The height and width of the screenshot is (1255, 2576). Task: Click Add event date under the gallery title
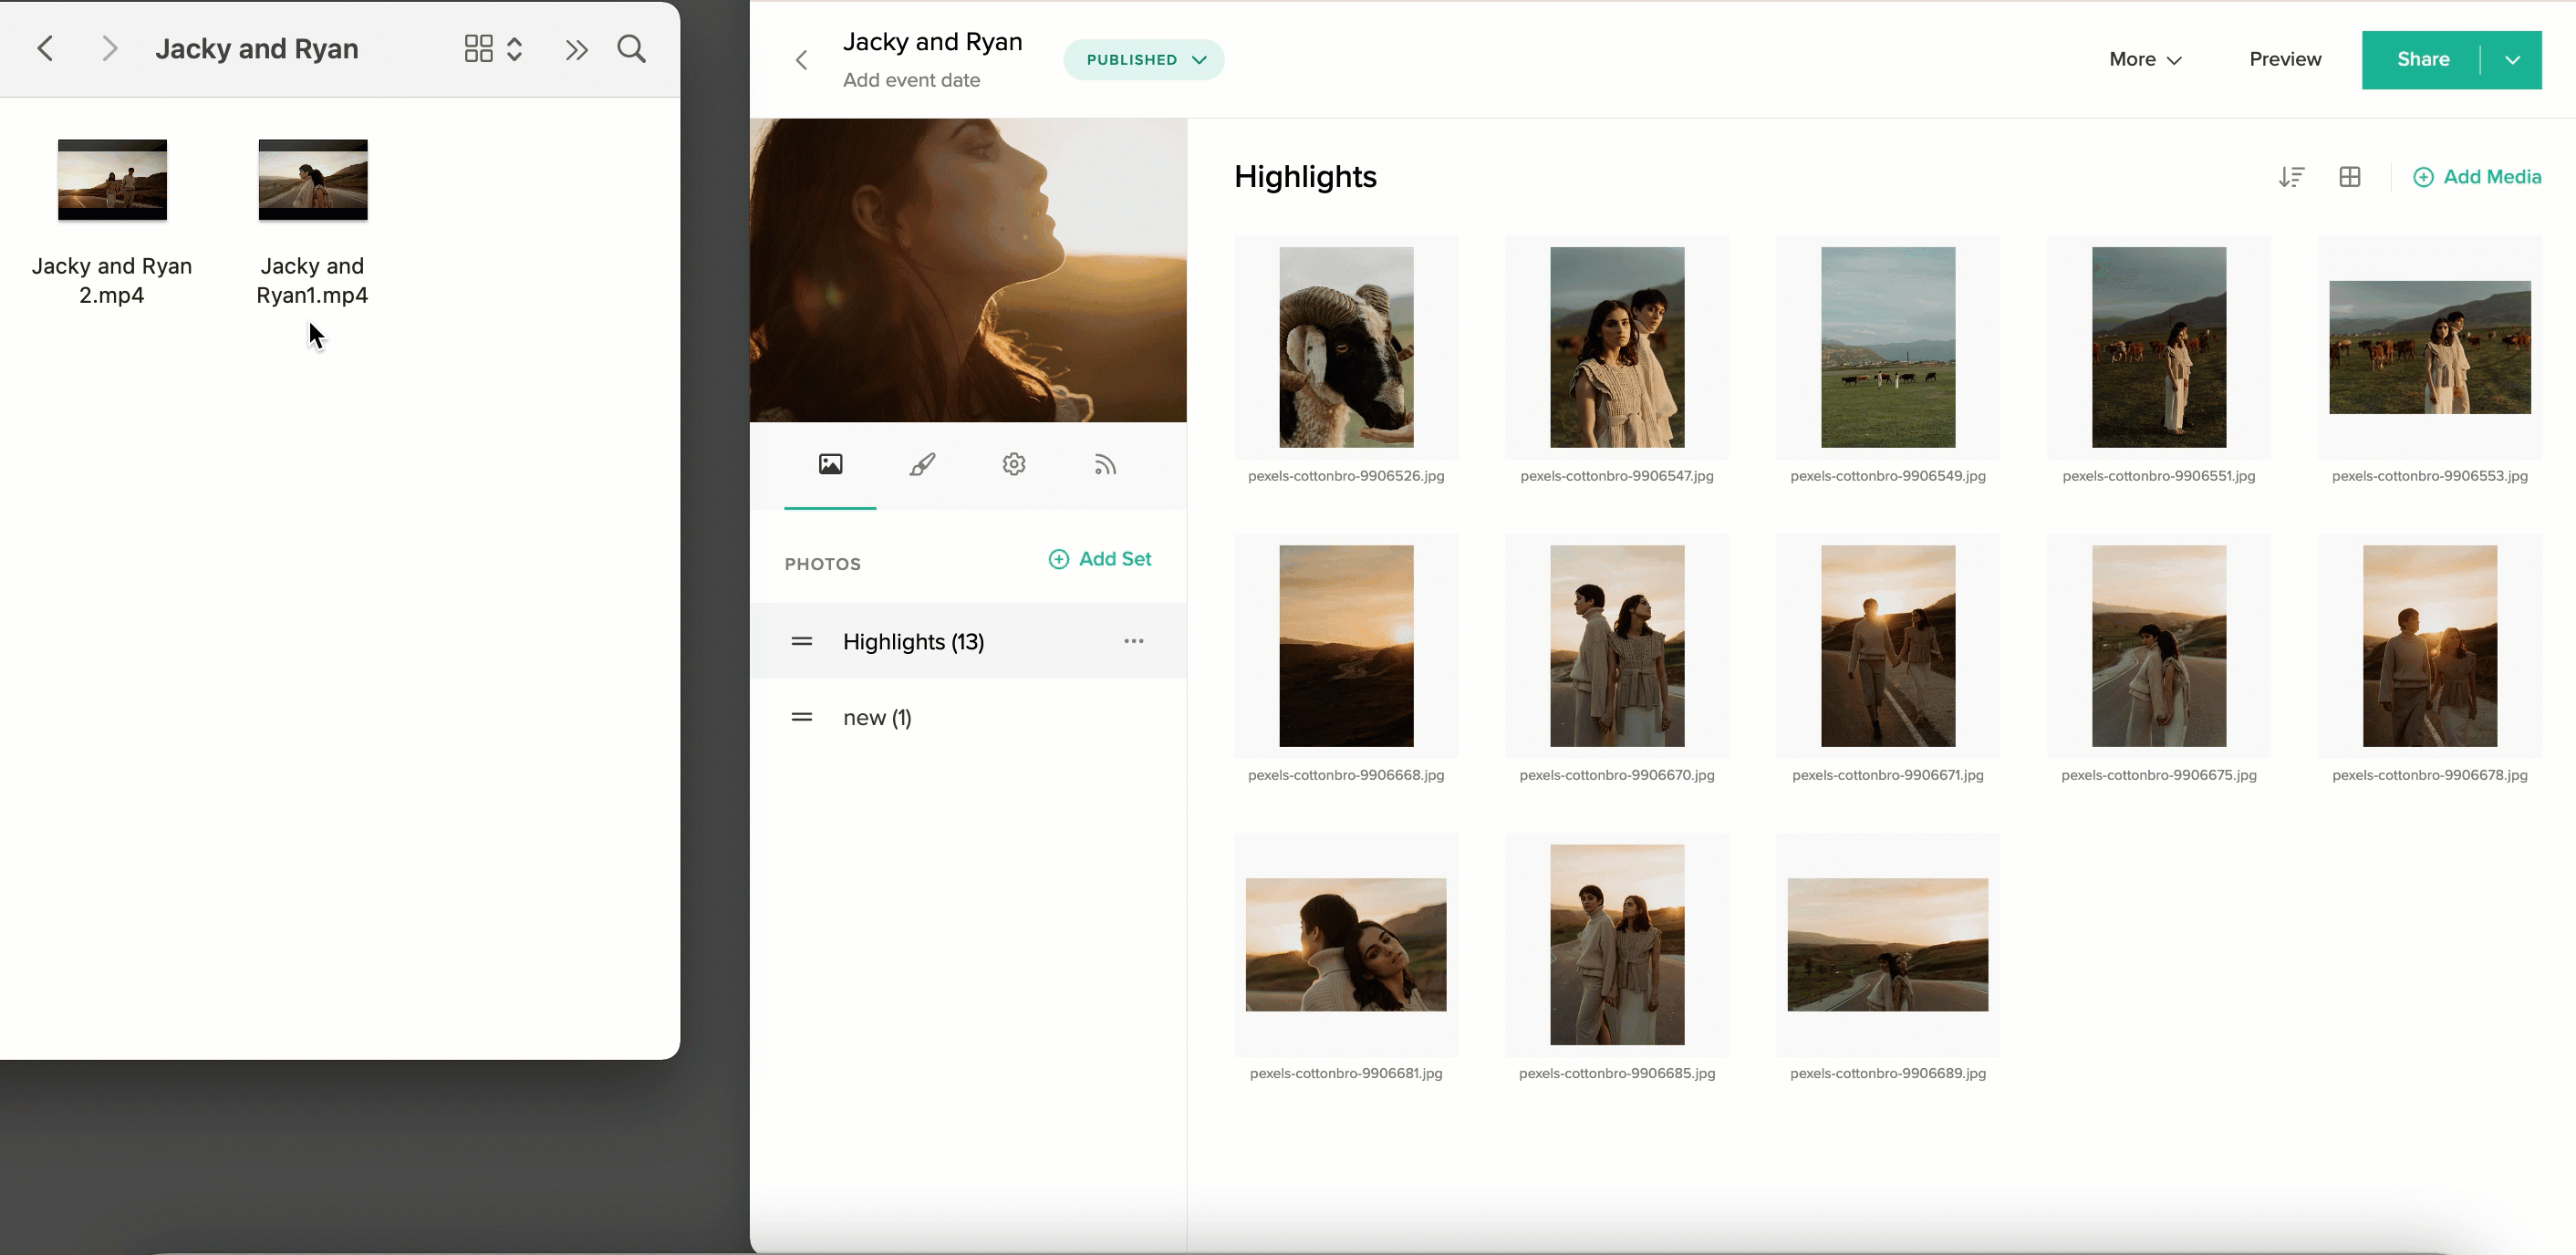point(910,80)
